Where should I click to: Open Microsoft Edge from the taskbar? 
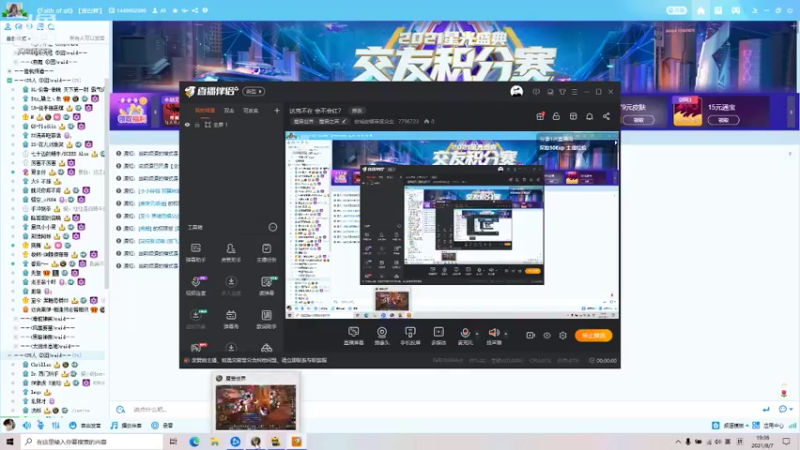tap(194, 441)
